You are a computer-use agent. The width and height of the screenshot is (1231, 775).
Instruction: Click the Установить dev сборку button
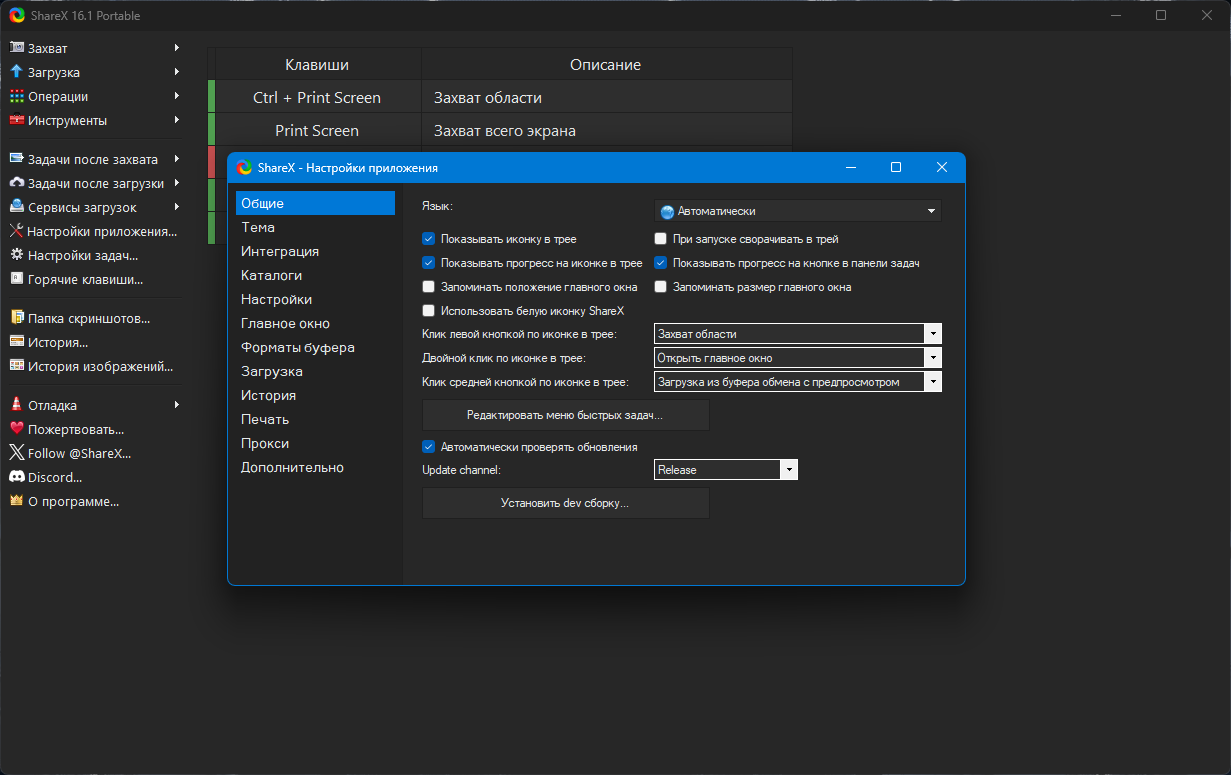click(565, 503)
